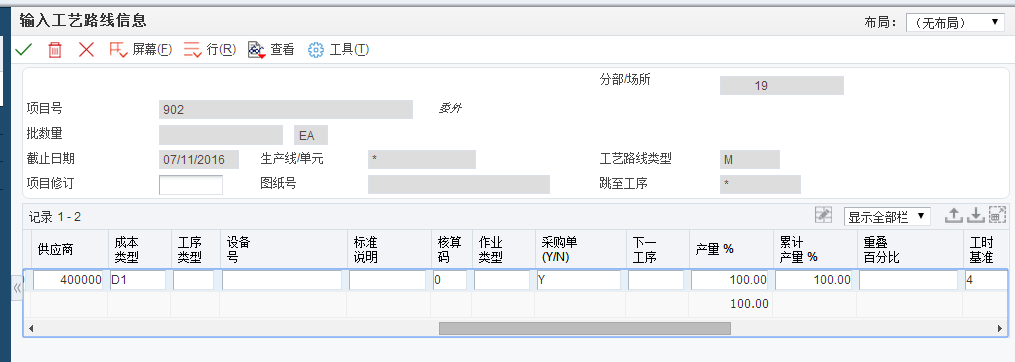Click the 产量 % cell 100.00
The width and height of the screenshot is (1015, 362).
pos(730,280)
